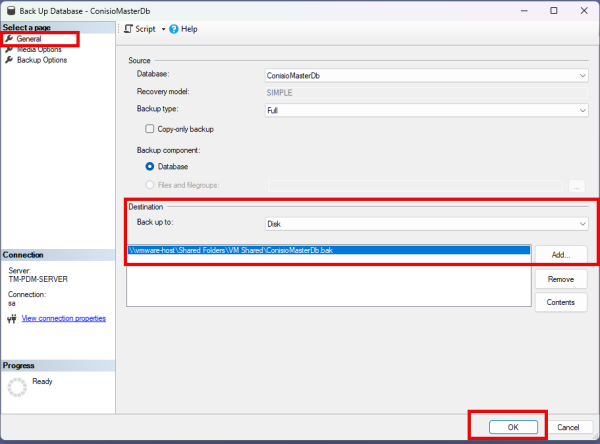Viewport: 600px width, 444px height.
Task: Open the Backup Options page
Action: [42, 60]
